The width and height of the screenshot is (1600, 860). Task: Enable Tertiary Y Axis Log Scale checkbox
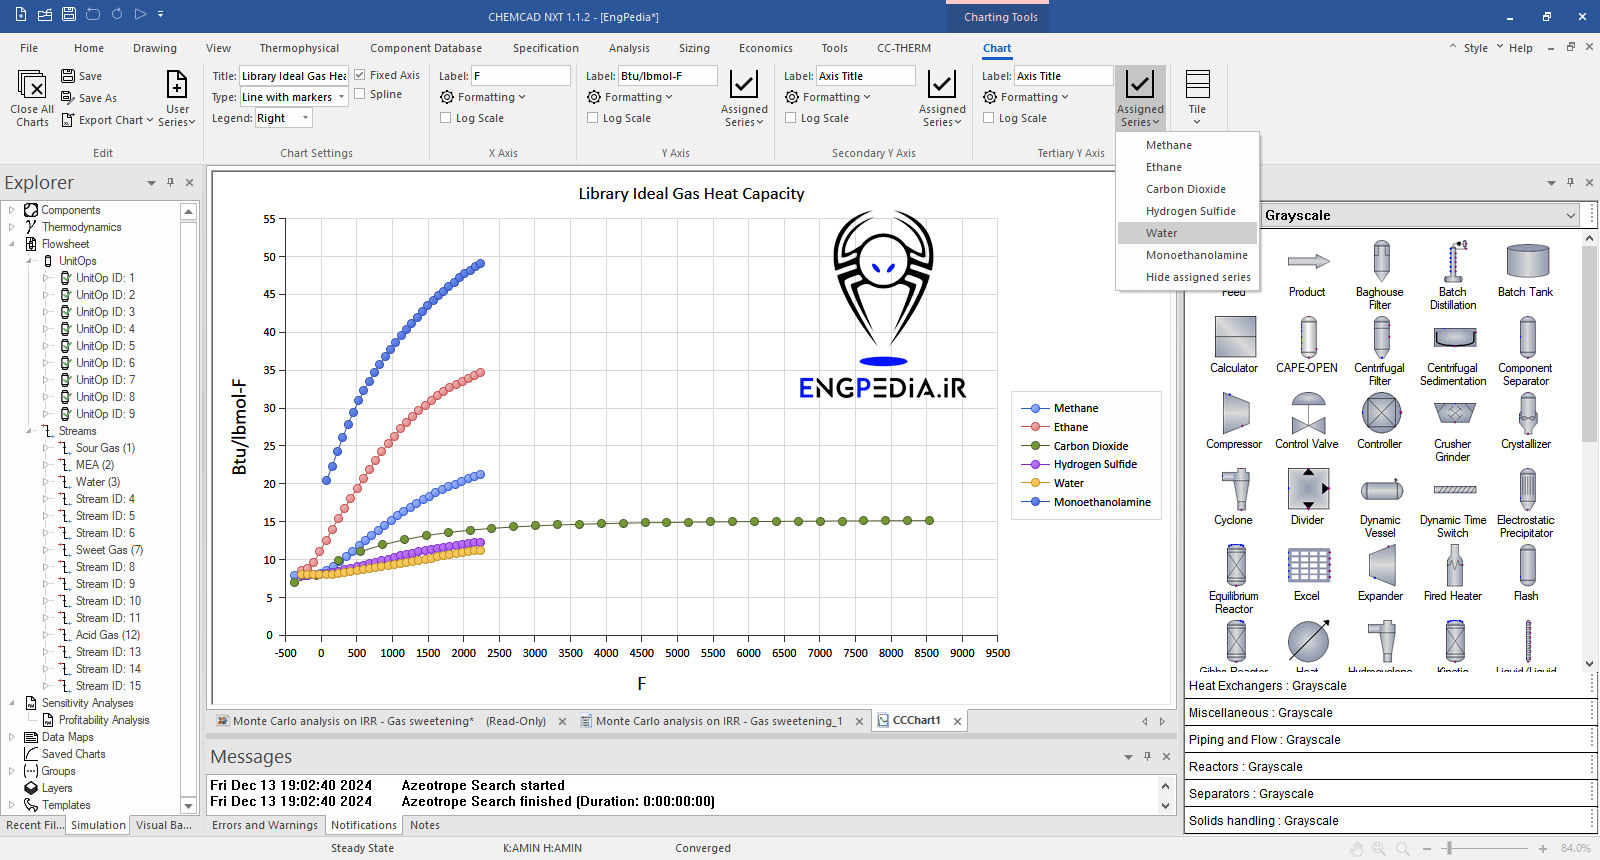click(x=989, y=118)
